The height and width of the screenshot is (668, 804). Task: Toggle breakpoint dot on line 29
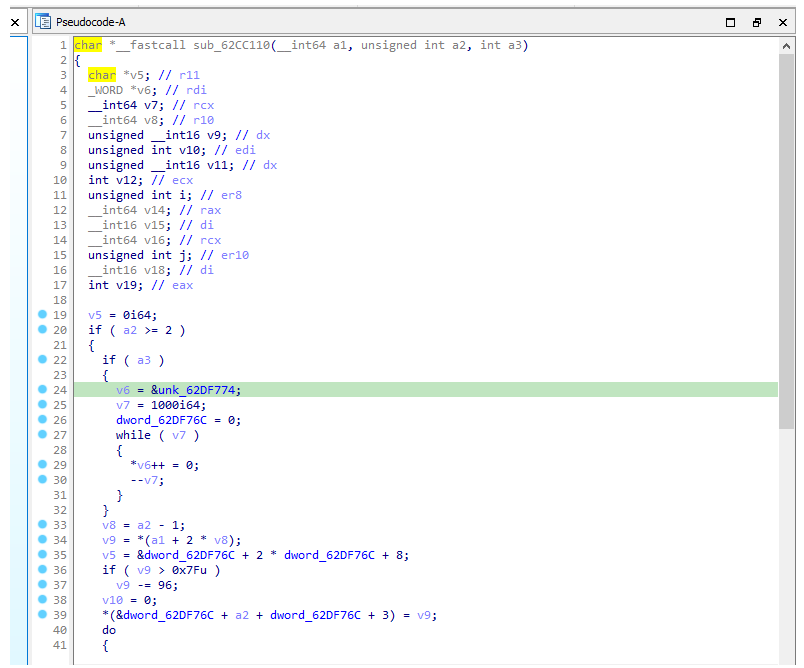[x=43, y=464]
